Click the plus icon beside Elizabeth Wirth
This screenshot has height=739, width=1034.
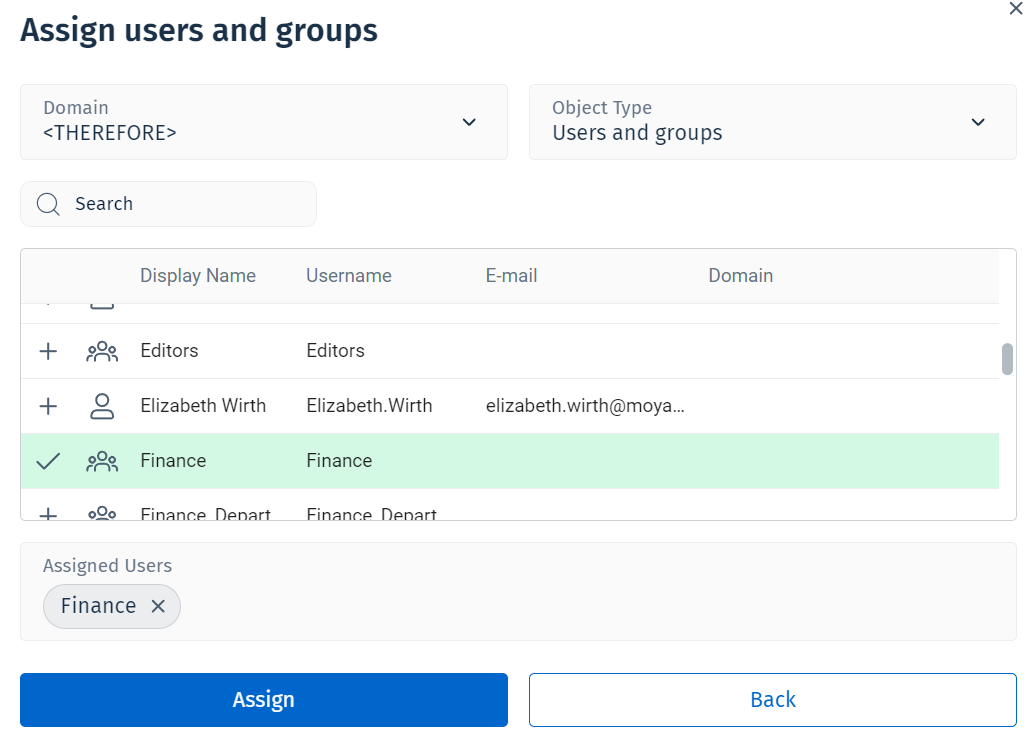48,406
